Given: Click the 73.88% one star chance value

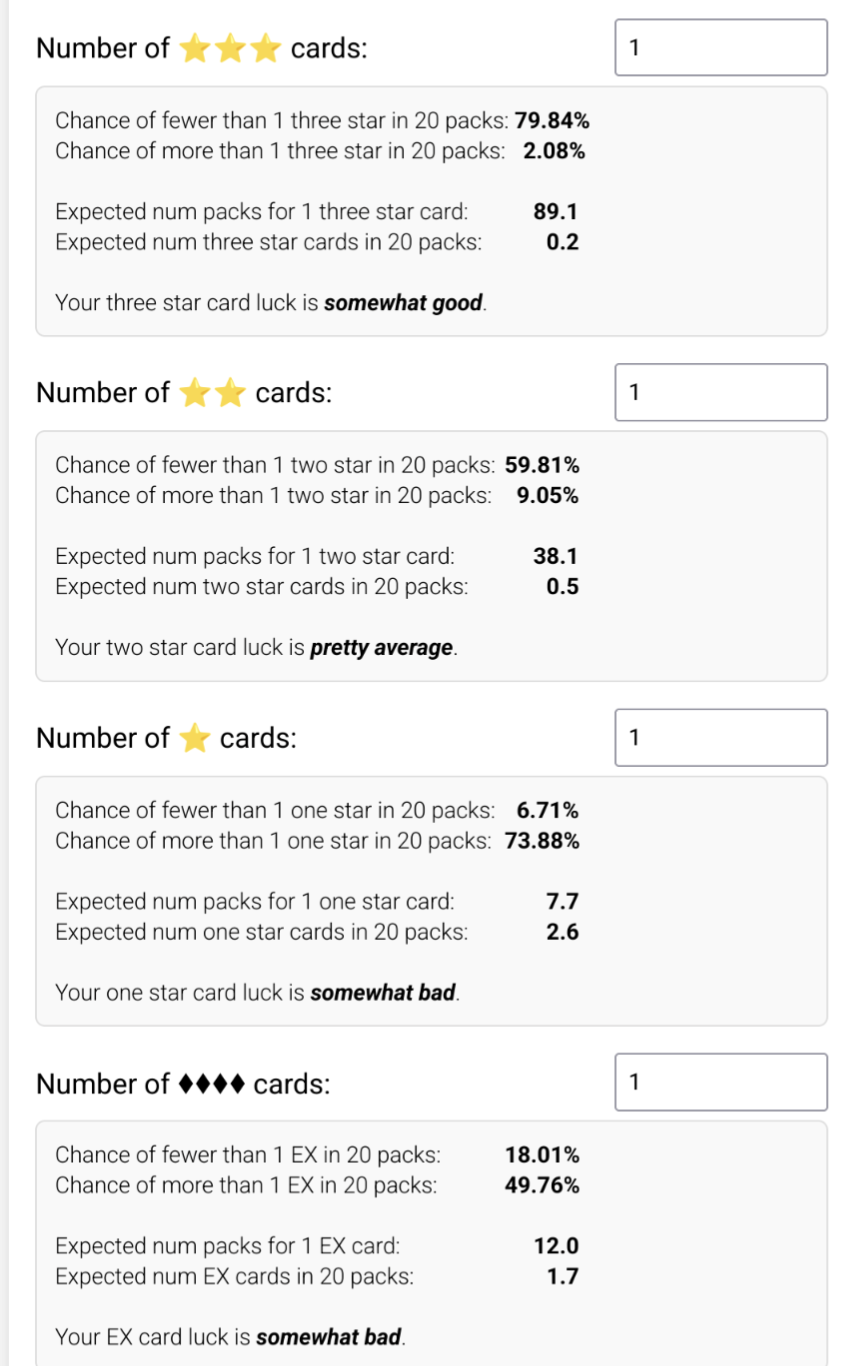Looking at the screenshot, I should click(x=542, y=841).
